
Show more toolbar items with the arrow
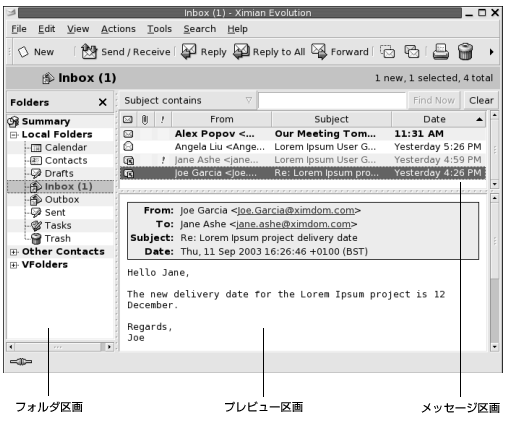click(x=491, y=52)
